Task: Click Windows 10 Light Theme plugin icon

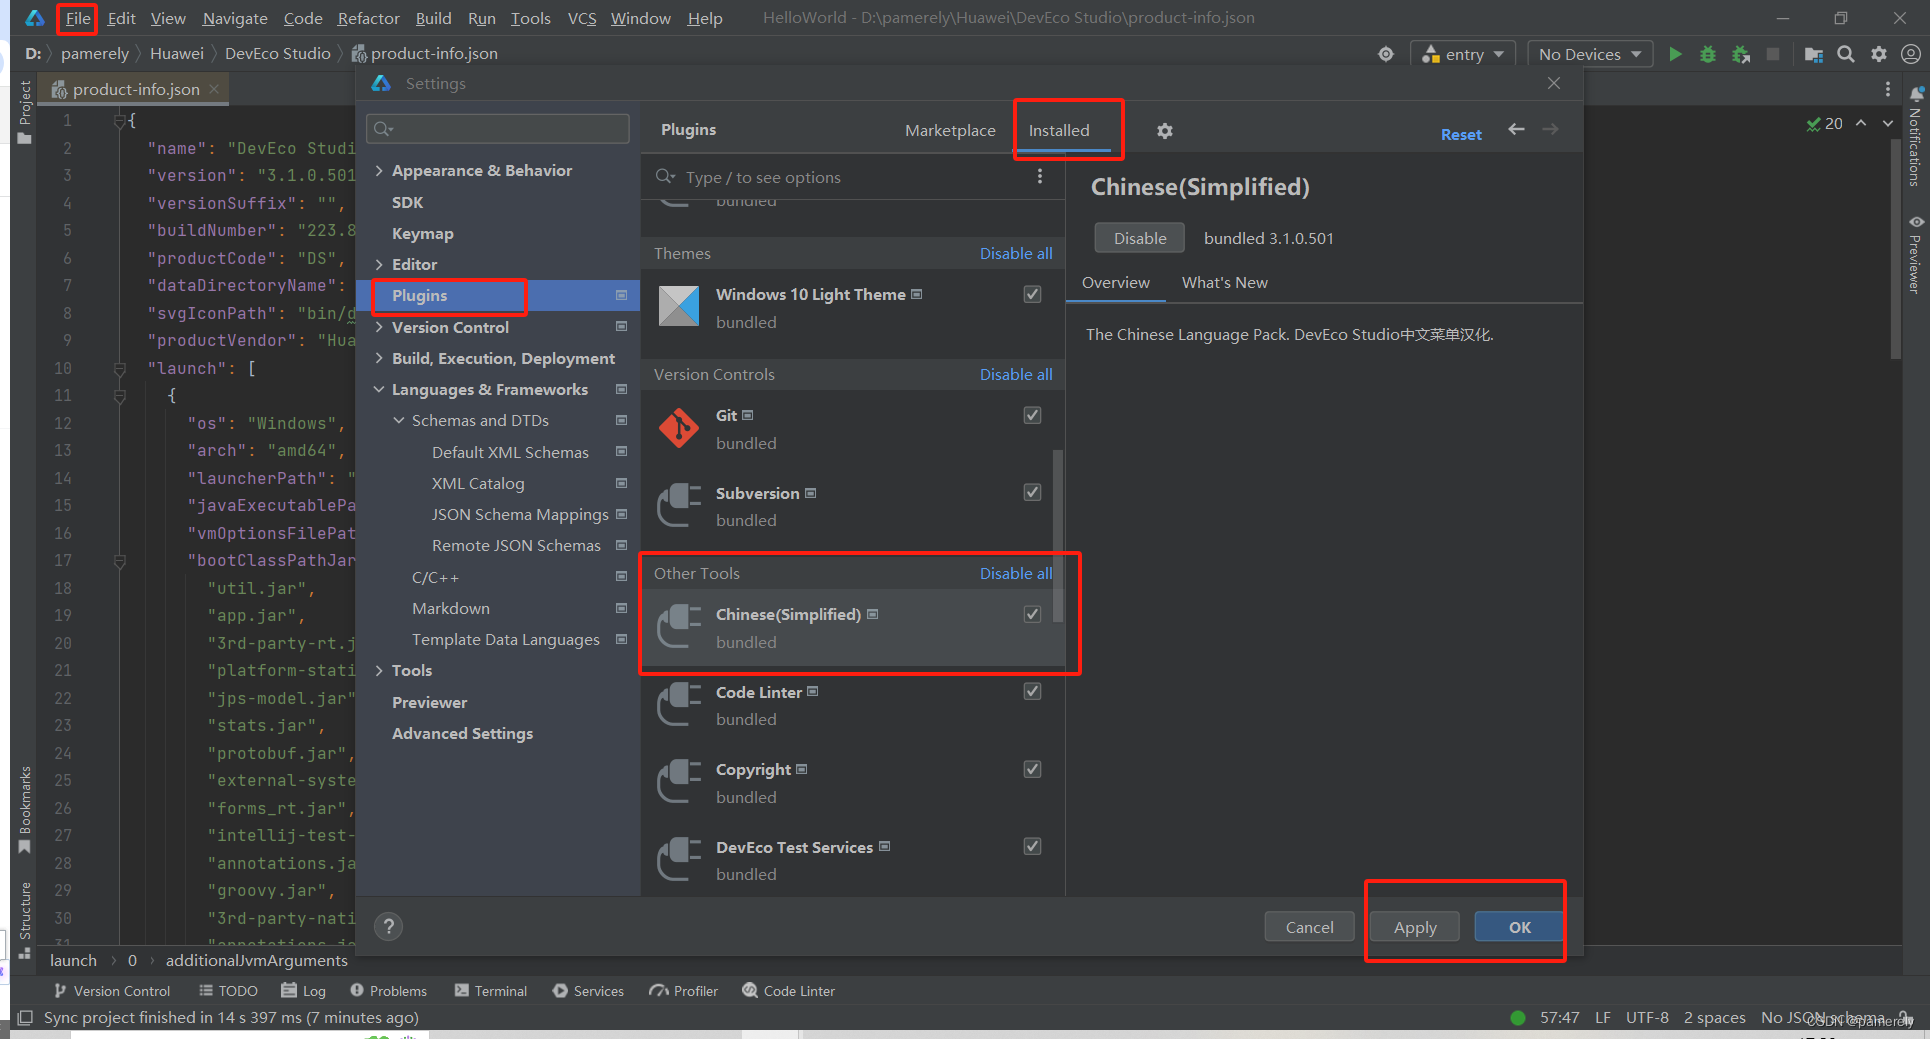Action: point(679,307)
